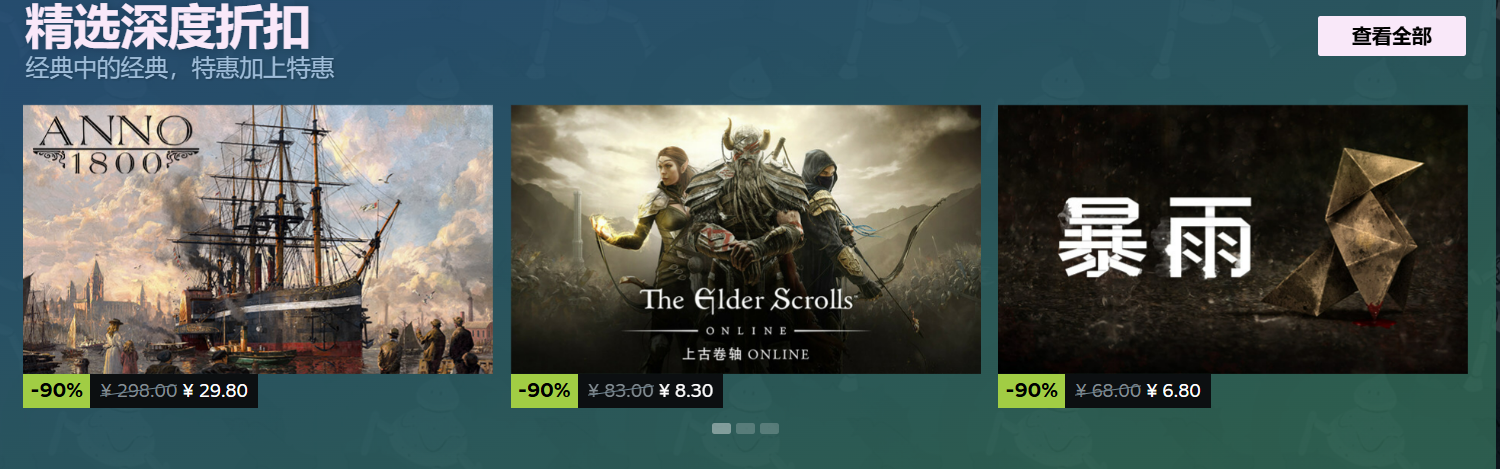Open the 暴雨 game capsule image
Image resolution: width=1500 pixels, height=469 pixels.
coord(1233,239)
